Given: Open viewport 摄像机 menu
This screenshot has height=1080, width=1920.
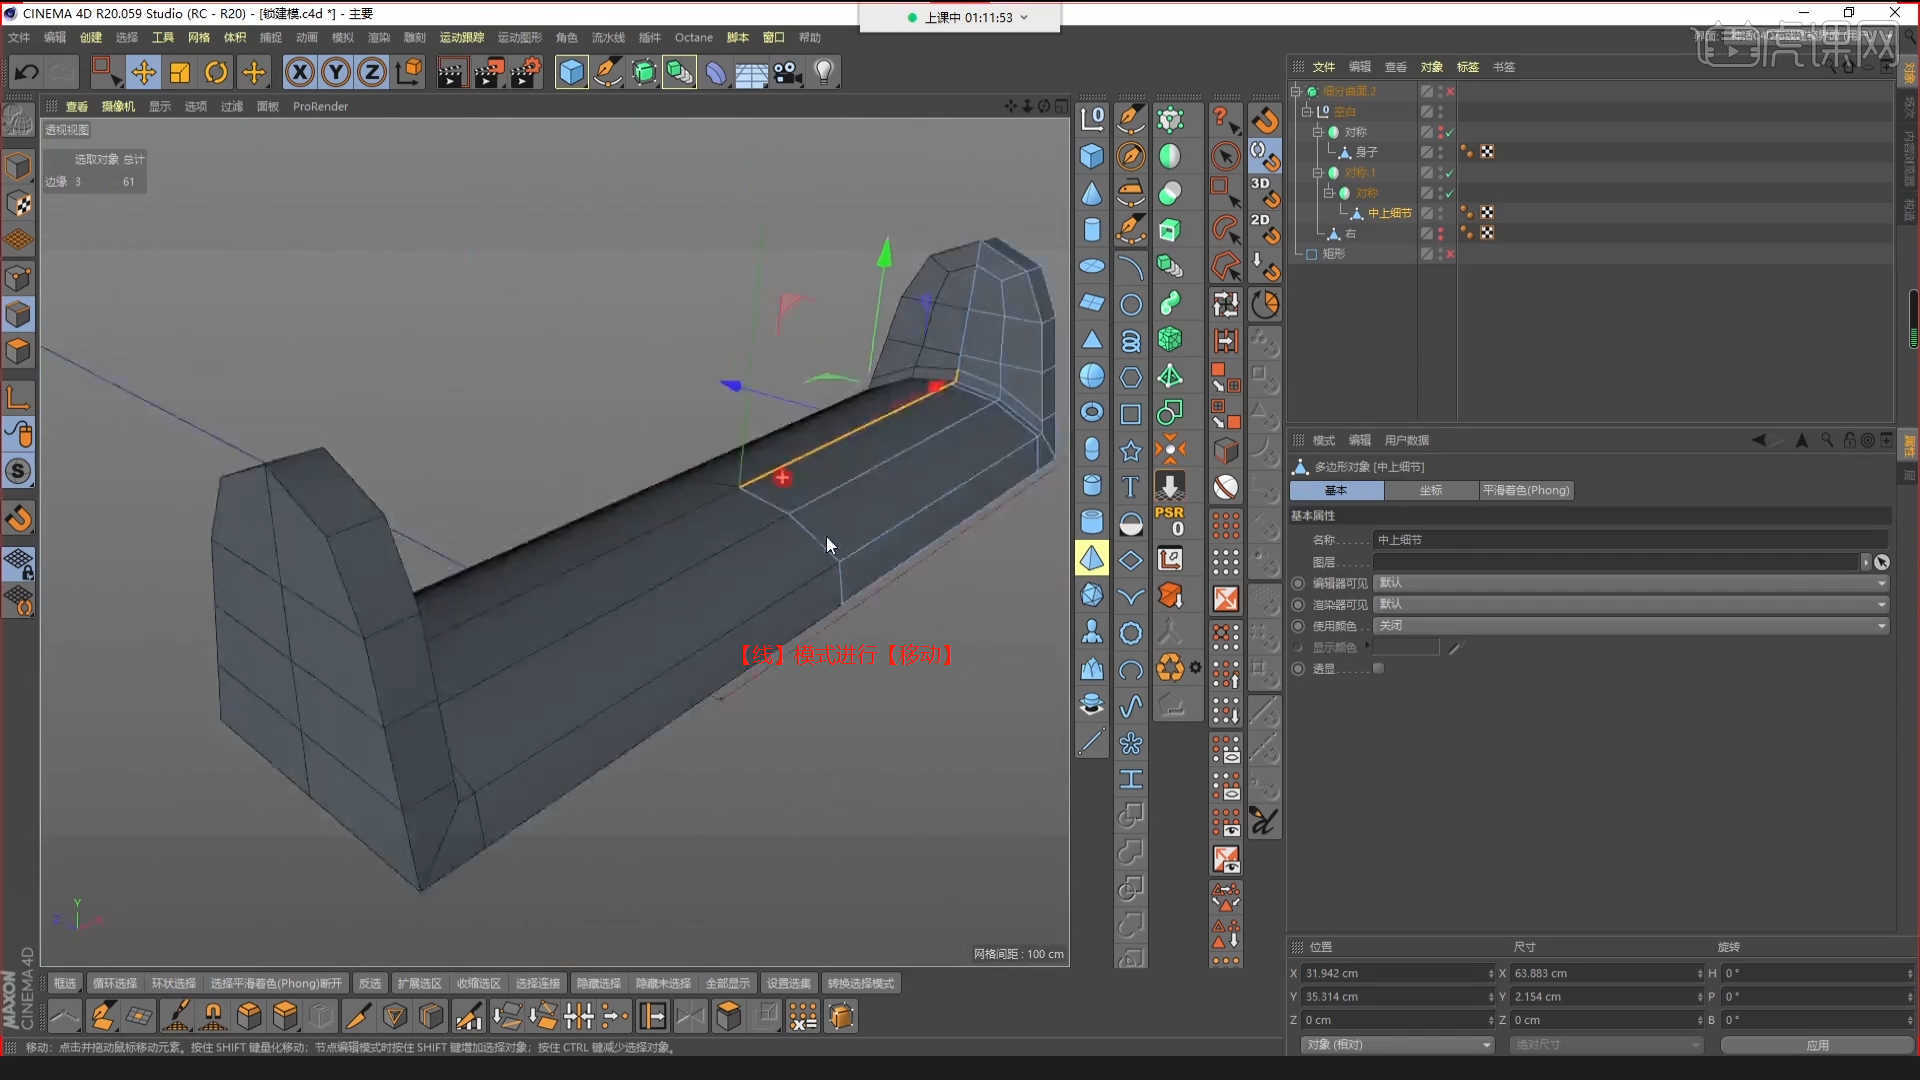Looking at the screenshot, I should coord(118,106).
